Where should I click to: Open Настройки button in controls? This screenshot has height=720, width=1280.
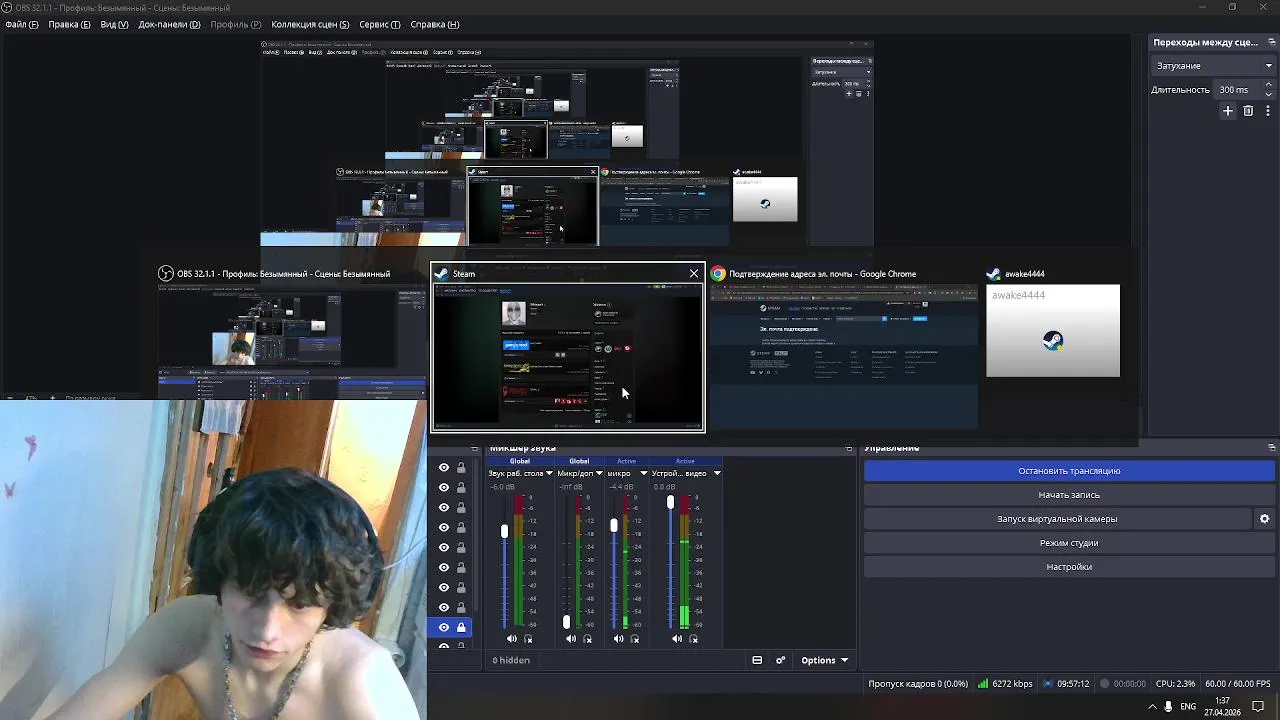(1069, 567)
